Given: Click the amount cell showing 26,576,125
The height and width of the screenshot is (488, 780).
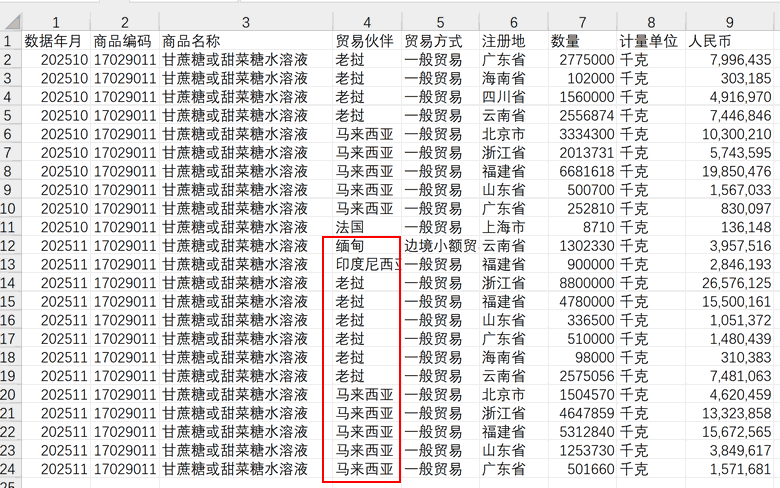Looking at the screenshot, I should 730,283.
